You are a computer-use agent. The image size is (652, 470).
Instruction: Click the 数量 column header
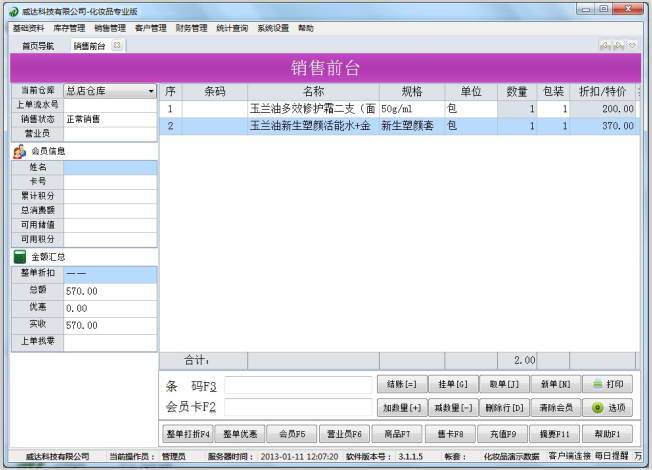517,92
